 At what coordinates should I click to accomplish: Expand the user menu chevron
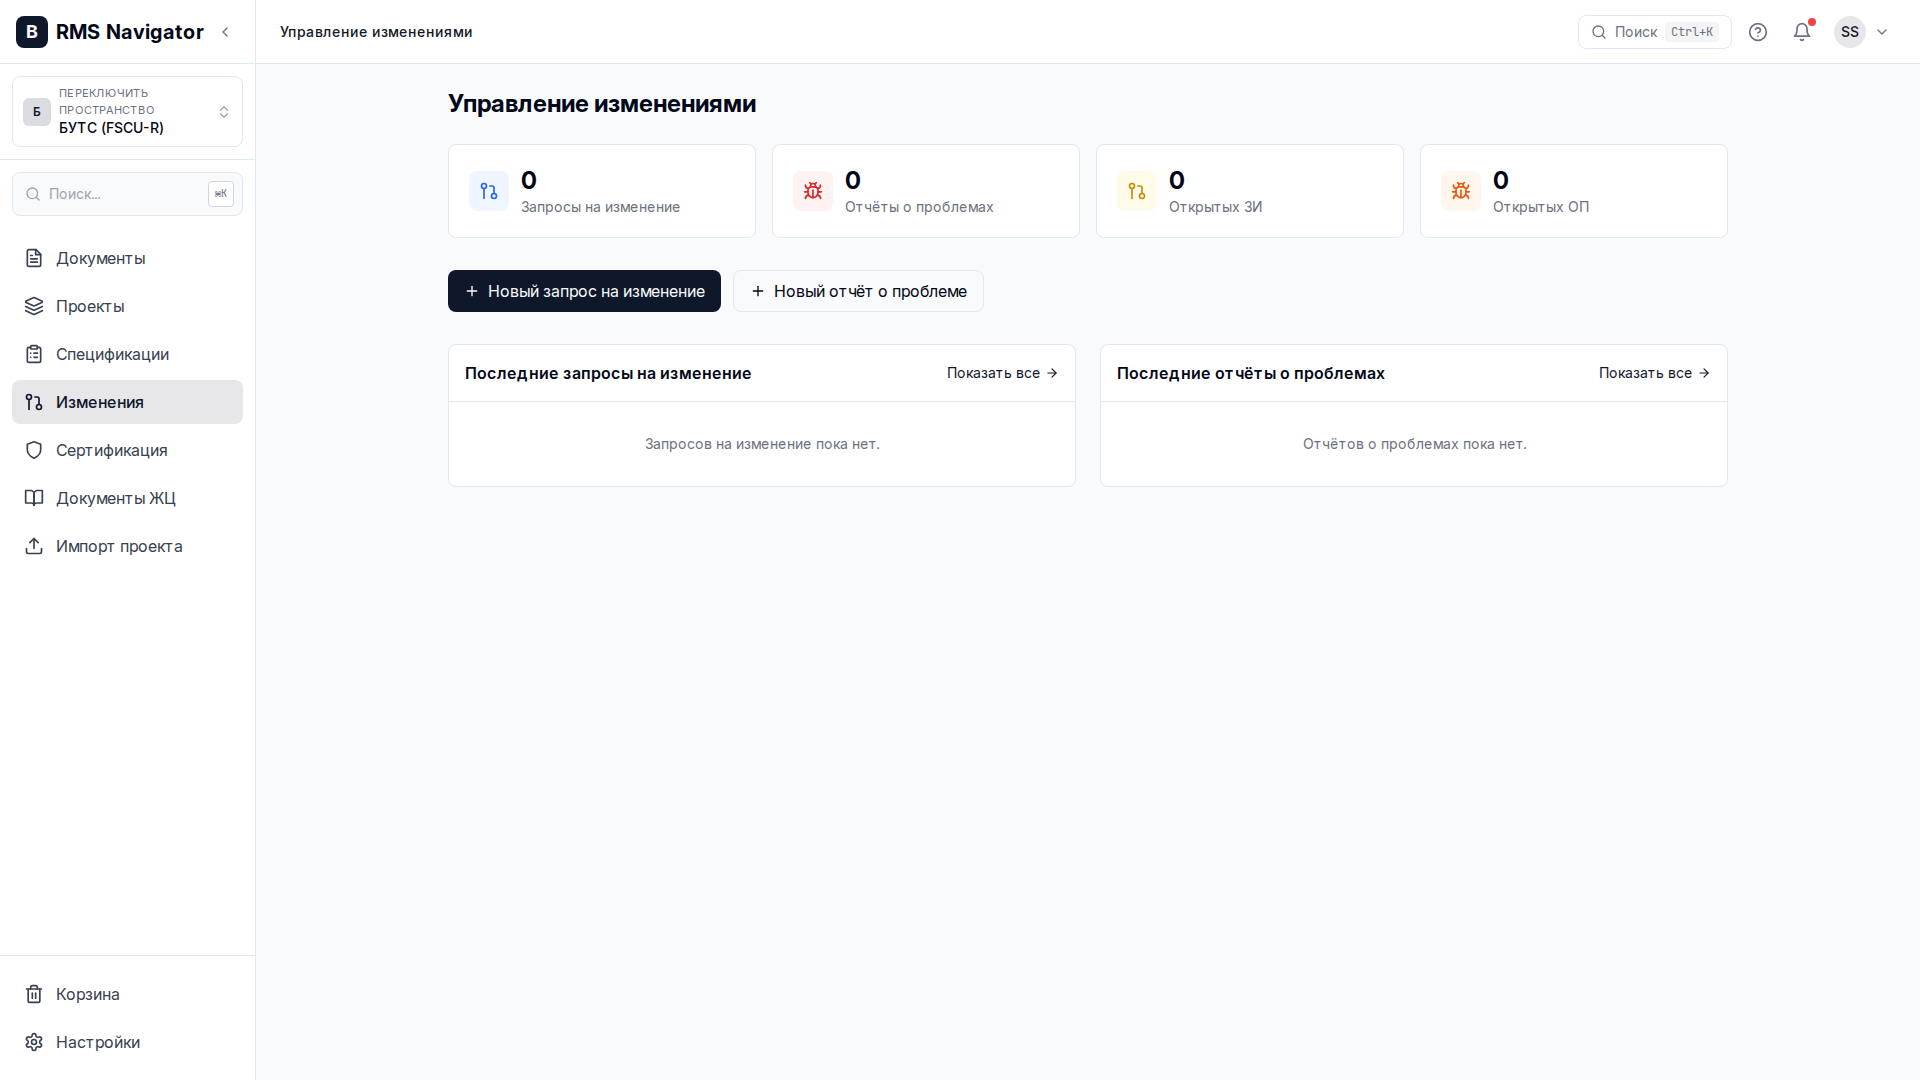1882,32
